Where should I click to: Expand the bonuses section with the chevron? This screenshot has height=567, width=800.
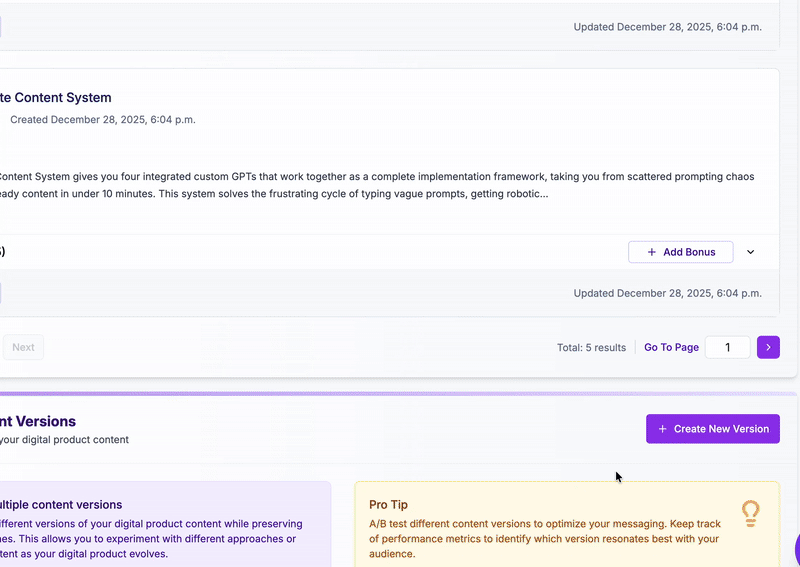point(751,252)
